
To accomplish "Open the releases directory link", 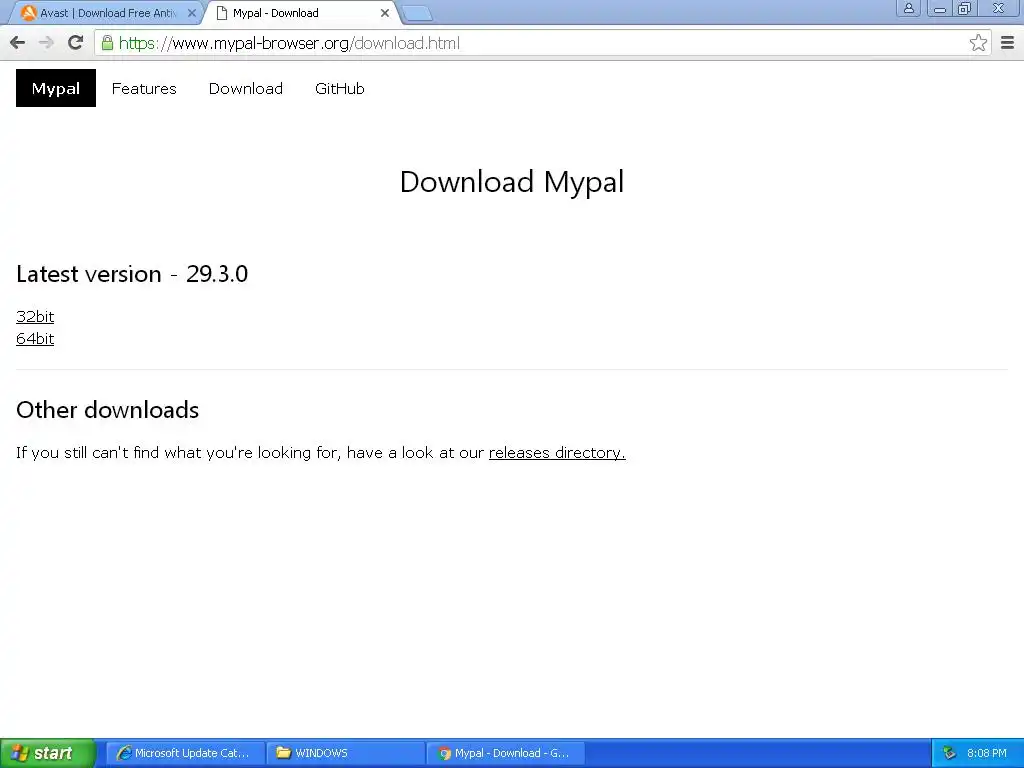I will click(557, 453).
